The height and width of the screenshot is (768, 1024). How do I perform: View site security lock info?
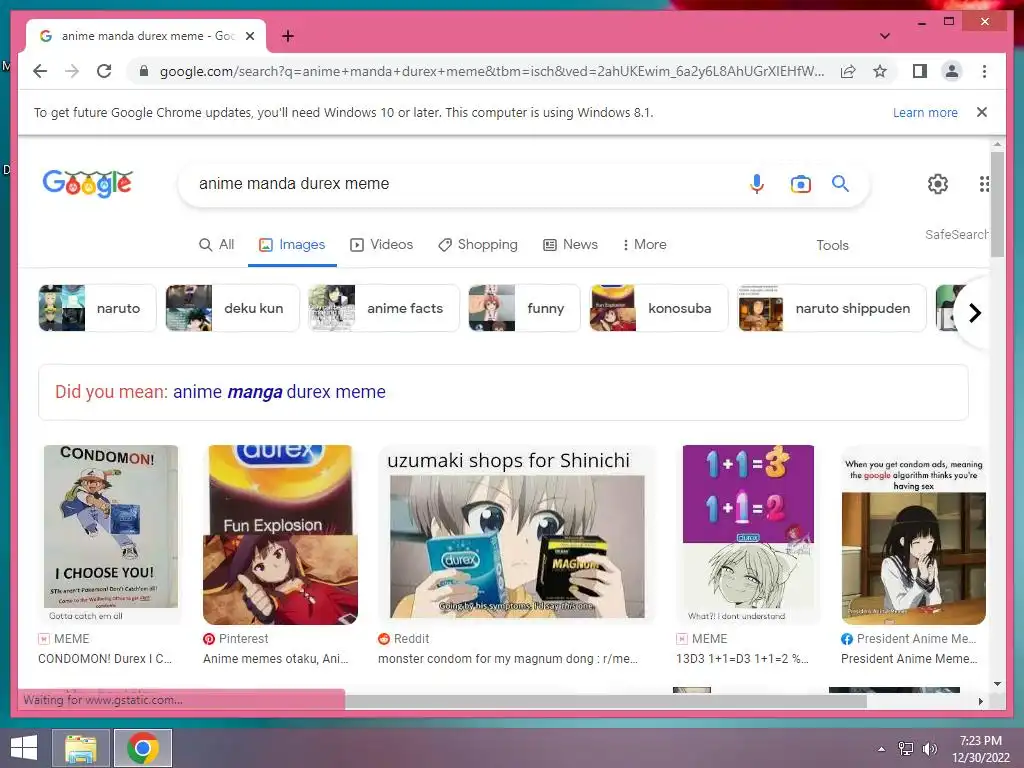pyautogui.click(x=144, y=71)
